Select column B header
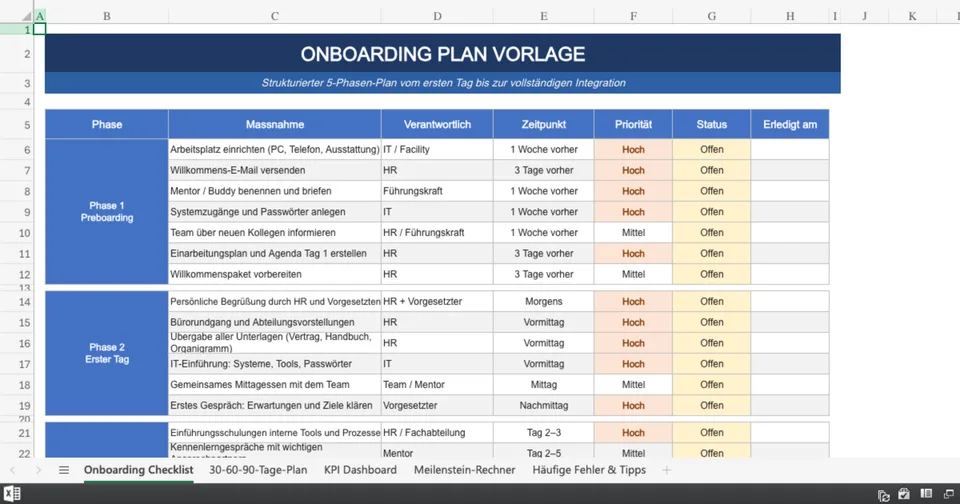 pyautogui.click(x=107, y=17)
